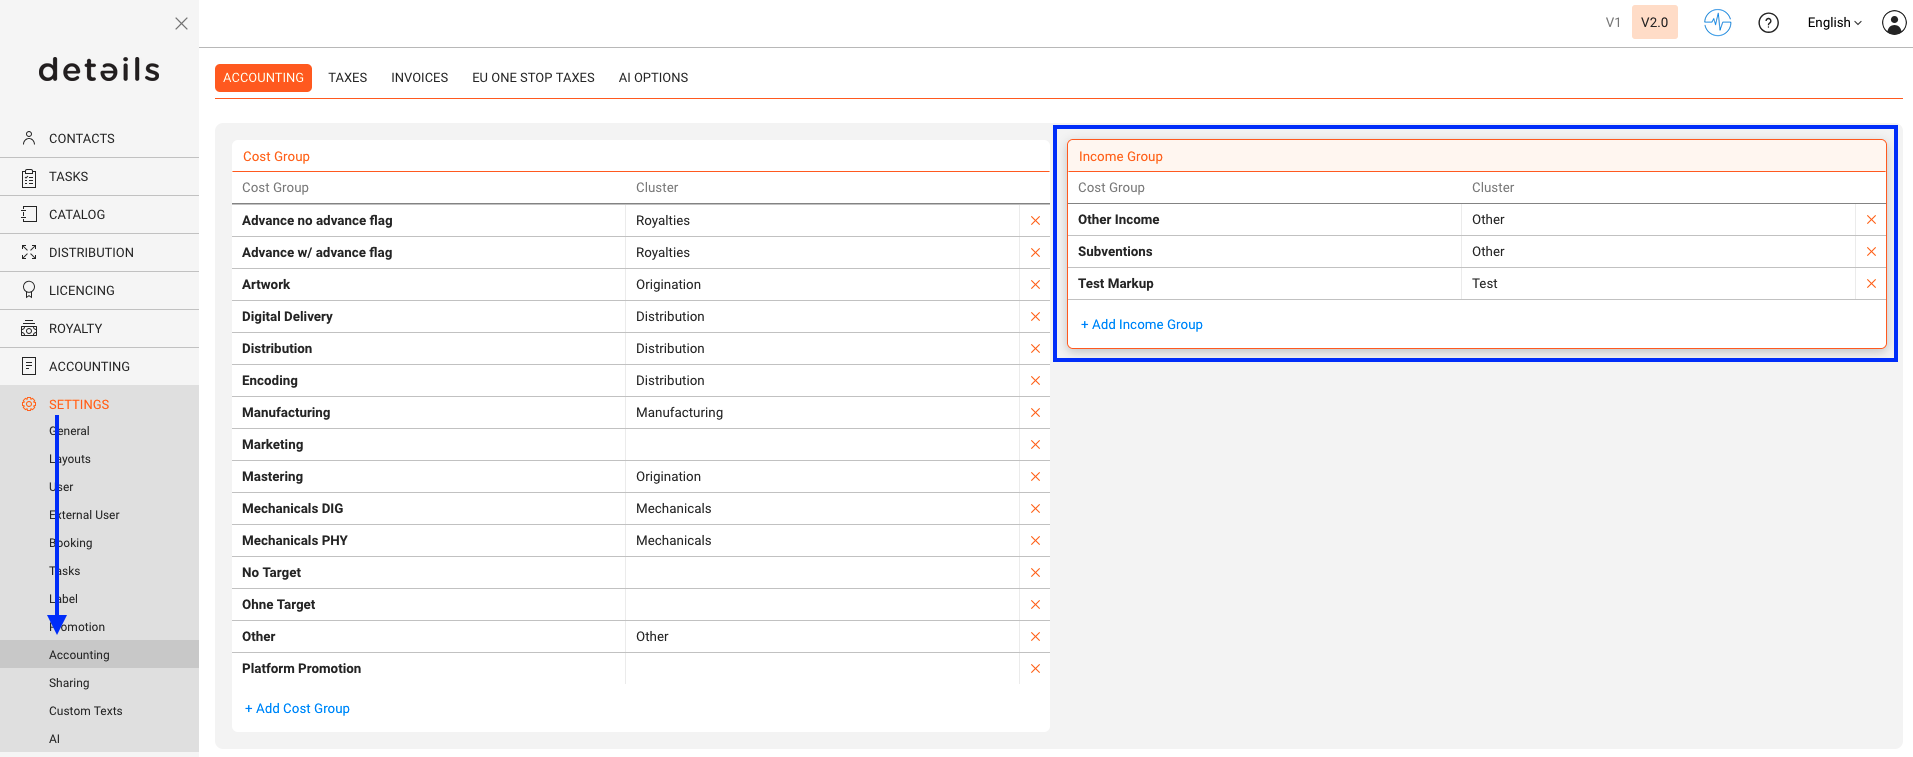The height and width of the screenshot is (757, 1913).
Task: Open Licencing in the sidebar
Action: click(x=99, y=290)
